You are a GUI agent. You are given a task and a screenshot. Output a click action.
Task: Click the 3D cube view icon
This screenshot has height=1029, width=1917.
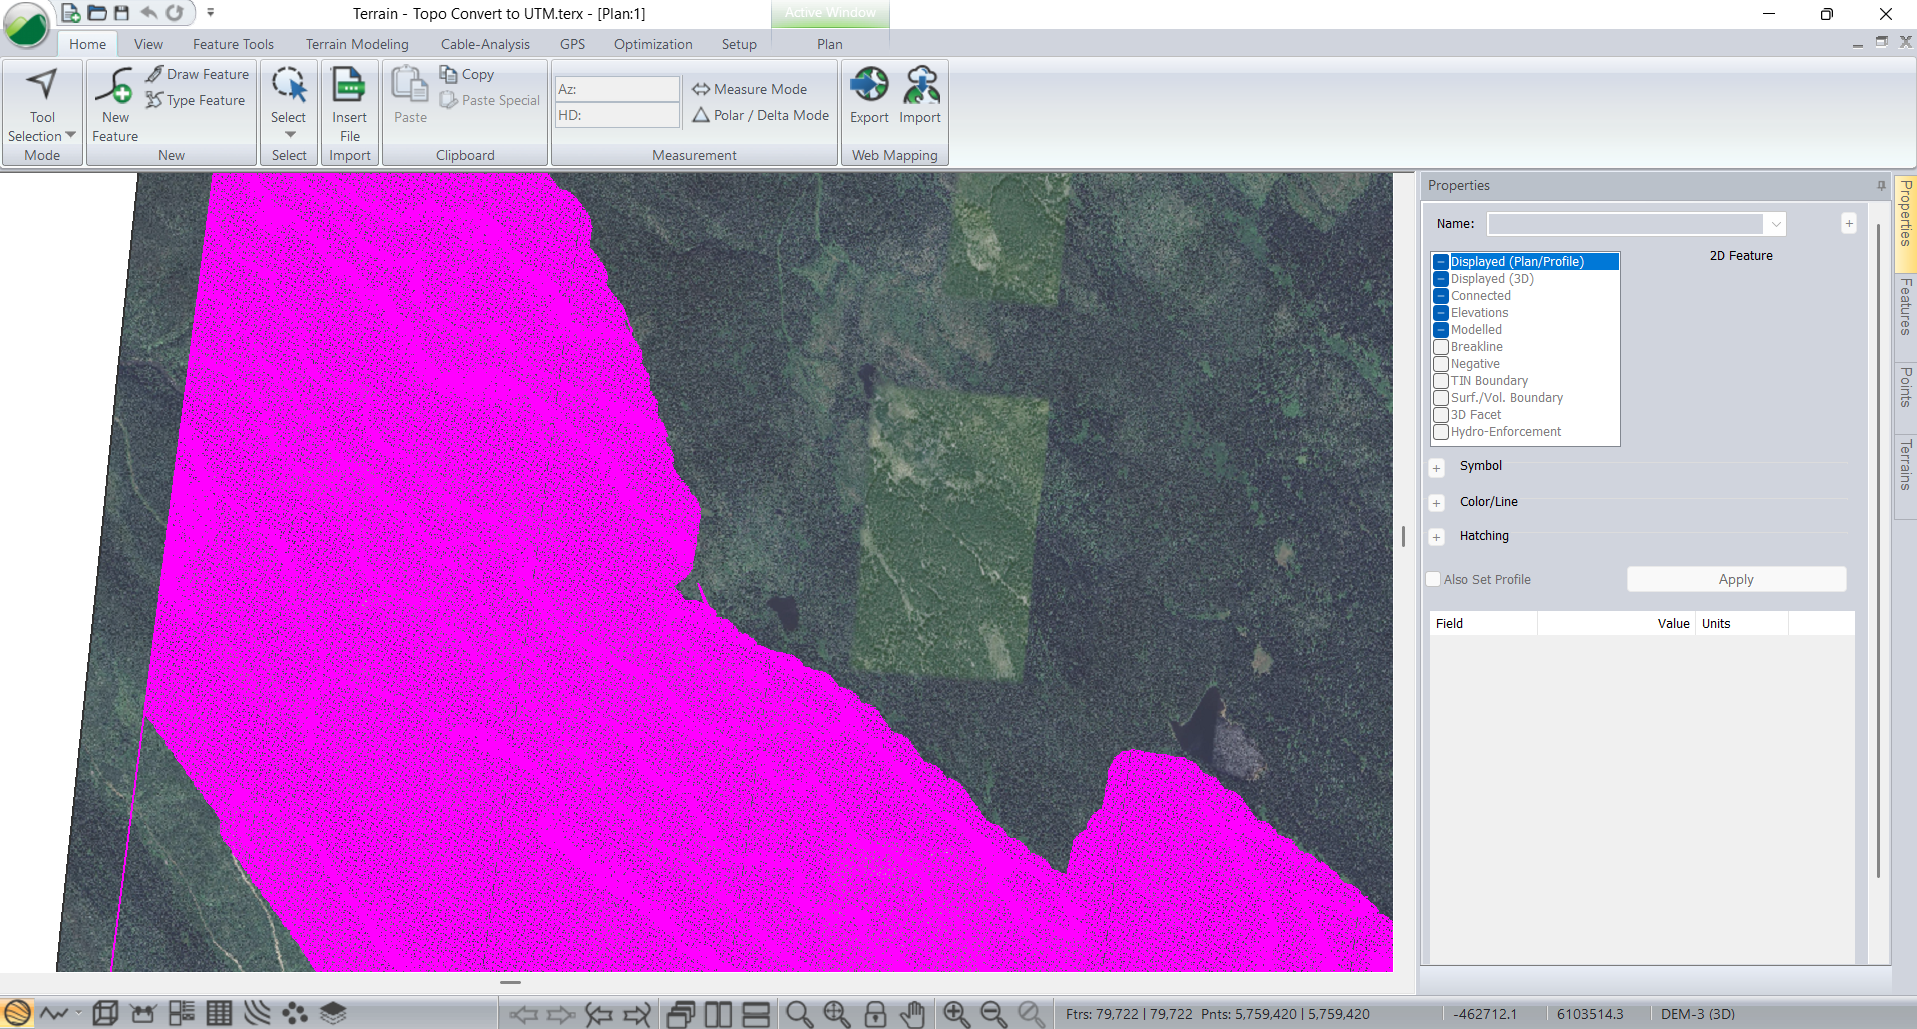click(105, 1013)
